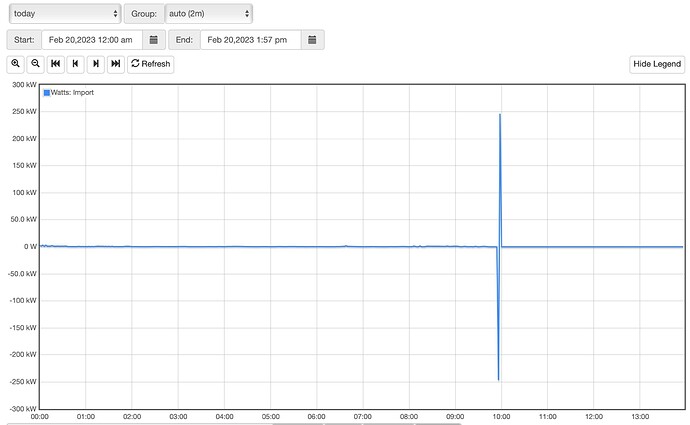The image size is (690, 425).
Task: Open the Group 'auto (2m)' dropdown
Action: point(209,14)
